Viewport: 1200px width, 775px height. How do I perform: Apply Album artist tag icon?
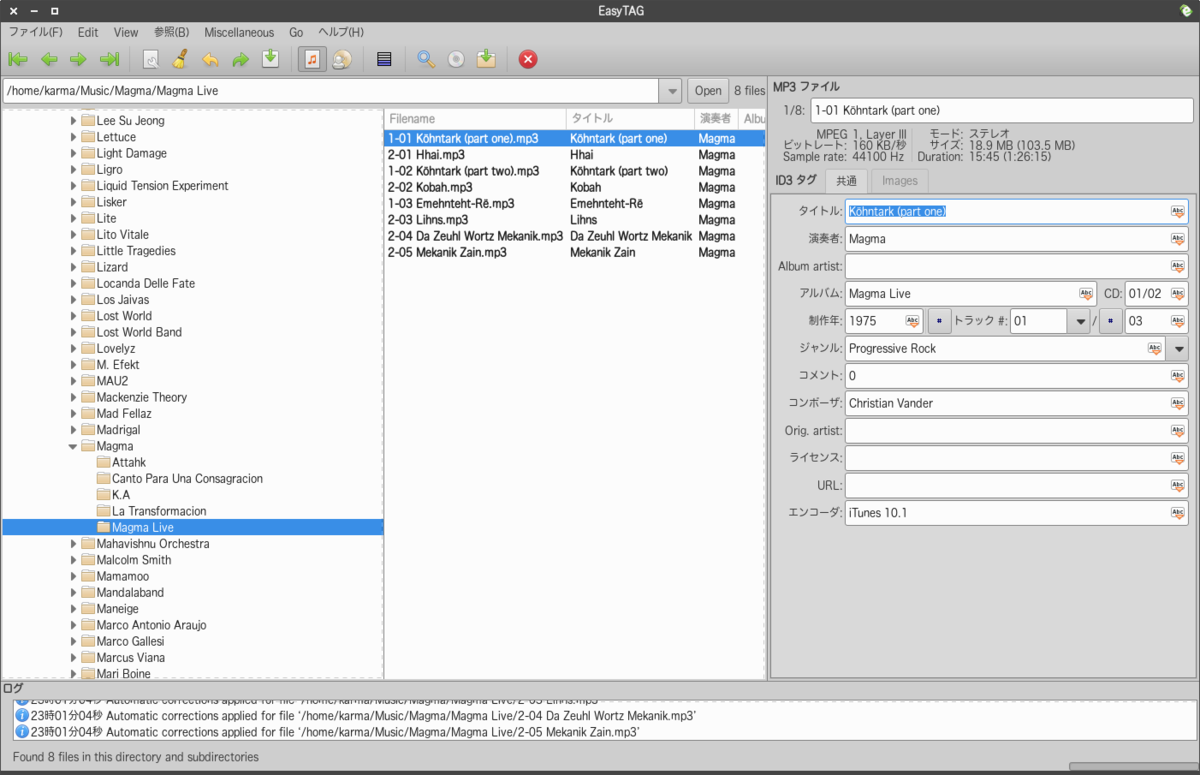coord(1177,266)
